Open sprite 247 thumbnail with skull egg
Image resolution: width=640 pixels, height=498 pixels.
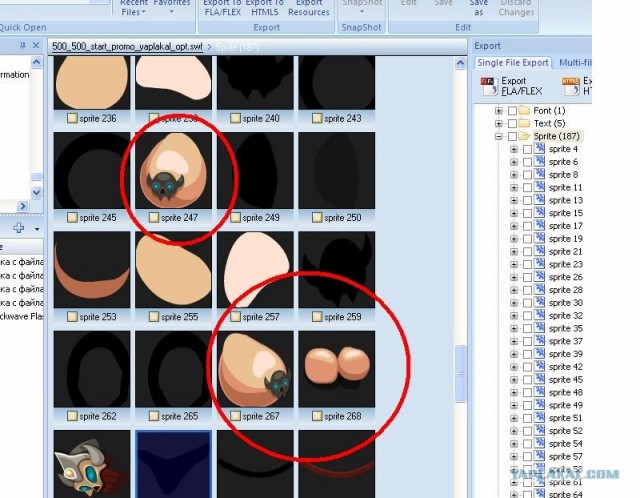click(173, 170)
